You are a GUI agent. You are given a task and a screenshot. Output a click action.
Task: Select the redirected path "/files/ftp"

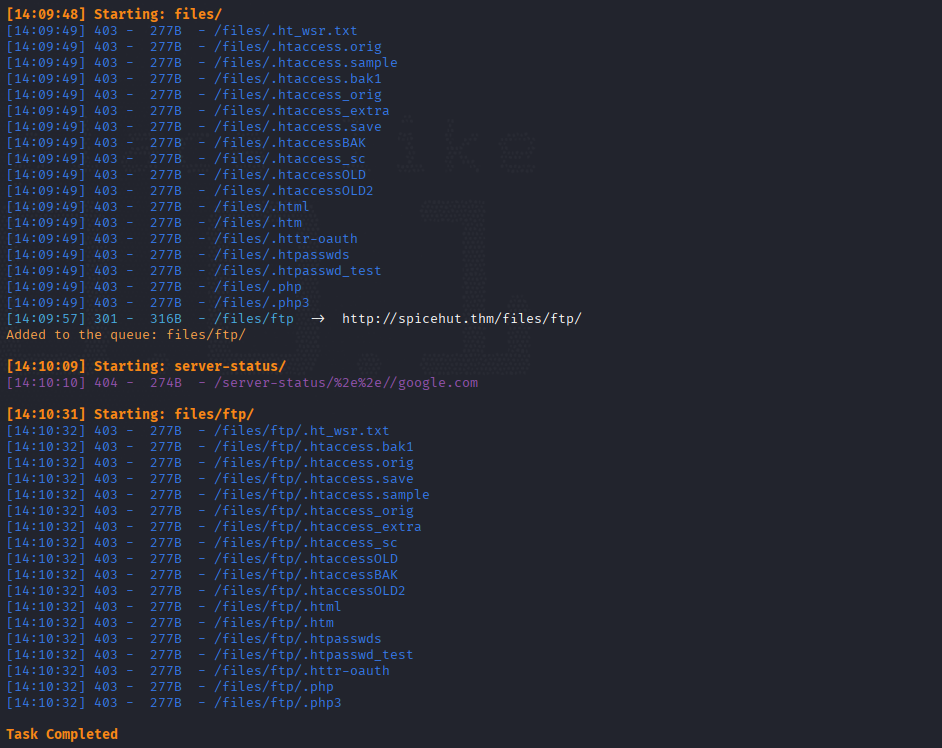(254, 319)
